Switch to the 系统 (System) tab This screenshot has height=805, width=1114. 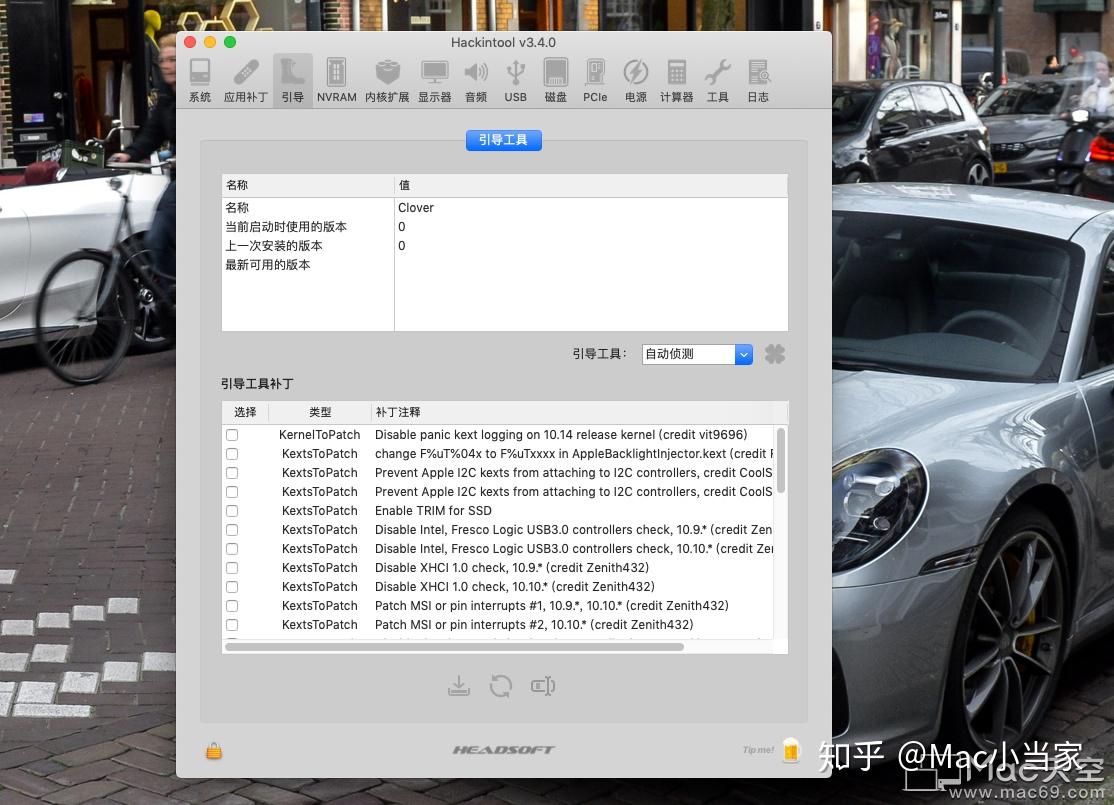[199, 78]
